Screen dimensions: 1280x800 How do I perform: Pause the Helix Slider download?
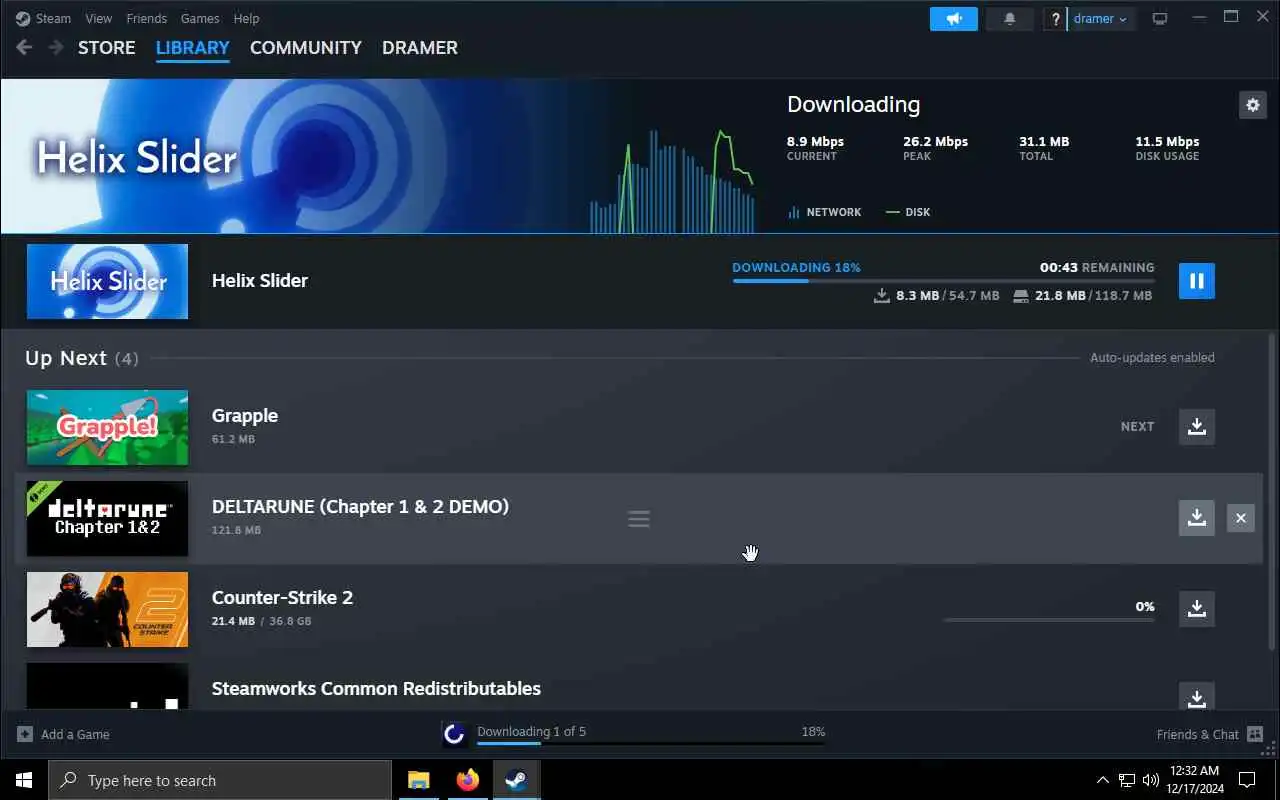[x=1196, y=281]
